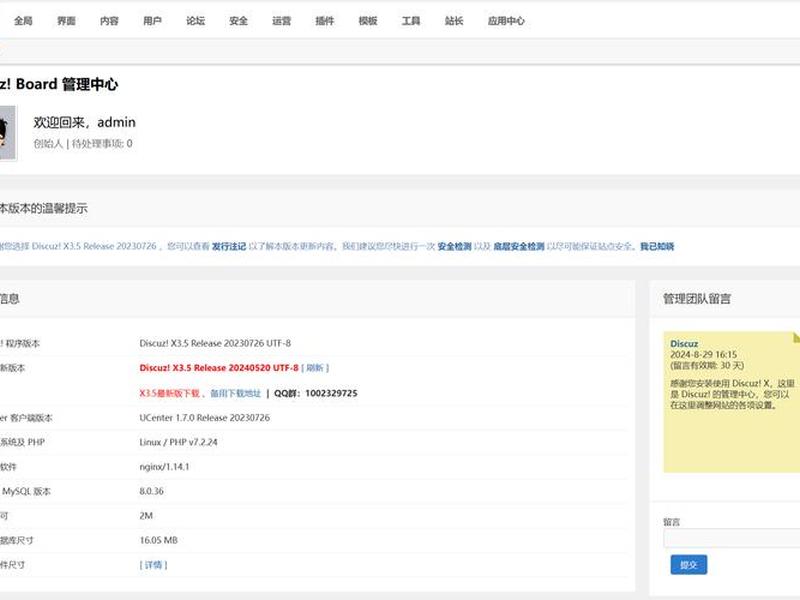Image resolution: width=800 pixels, height=600 pixels.
Task: Open the 运营 menu
Action: 282,21
